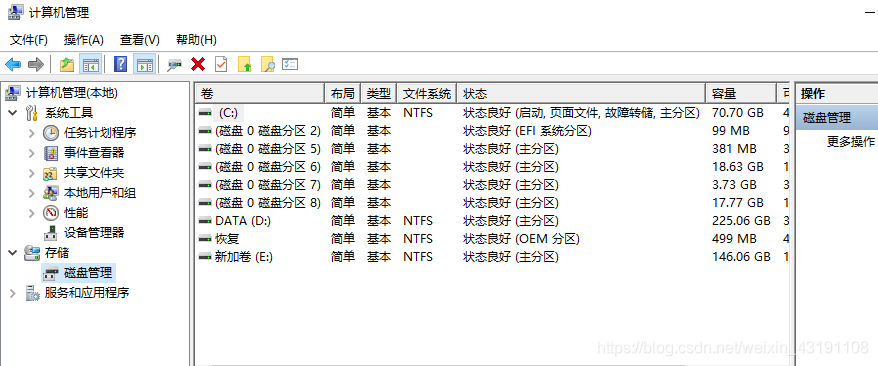878x366 pixels.
Task: Open the 帮助(H) menu
Action: 196,40
